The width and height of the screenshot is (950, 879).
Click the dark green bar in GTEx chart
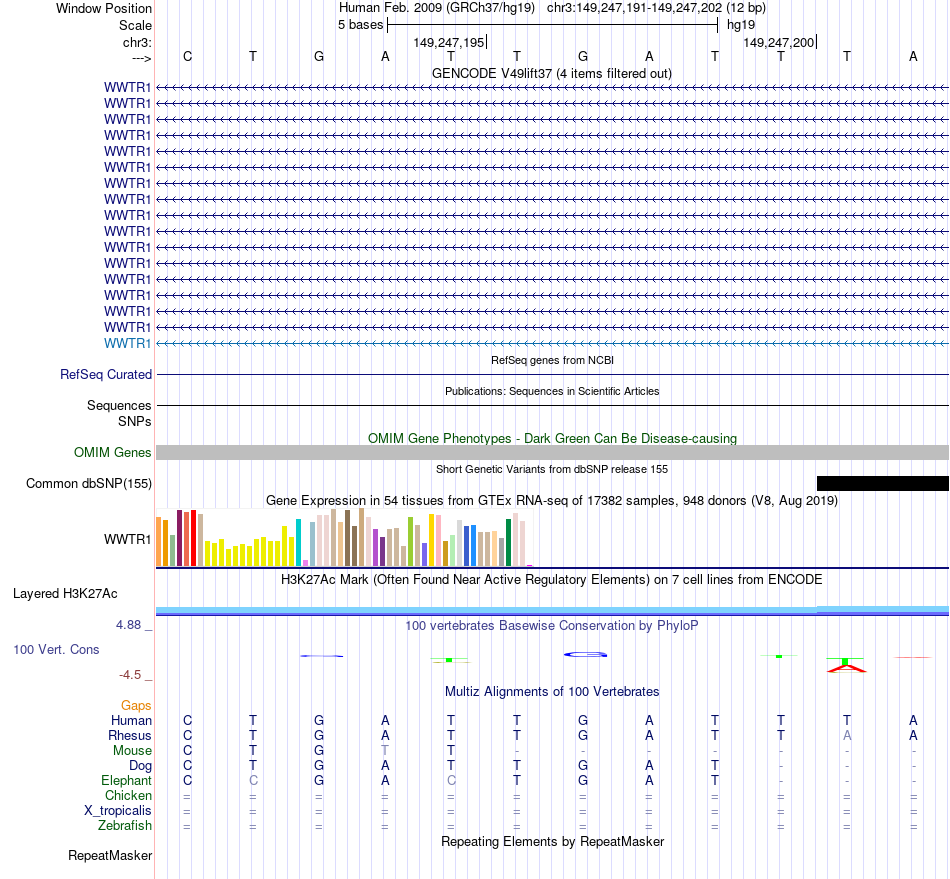508,543
